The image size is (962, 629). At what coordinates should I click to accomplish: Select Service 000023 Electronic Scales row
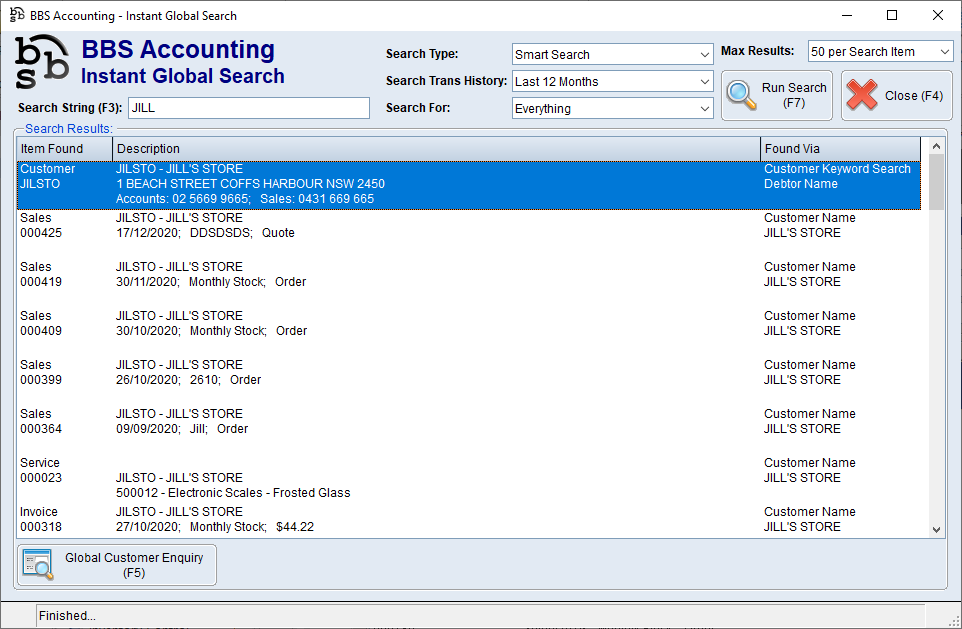[400, 478]
